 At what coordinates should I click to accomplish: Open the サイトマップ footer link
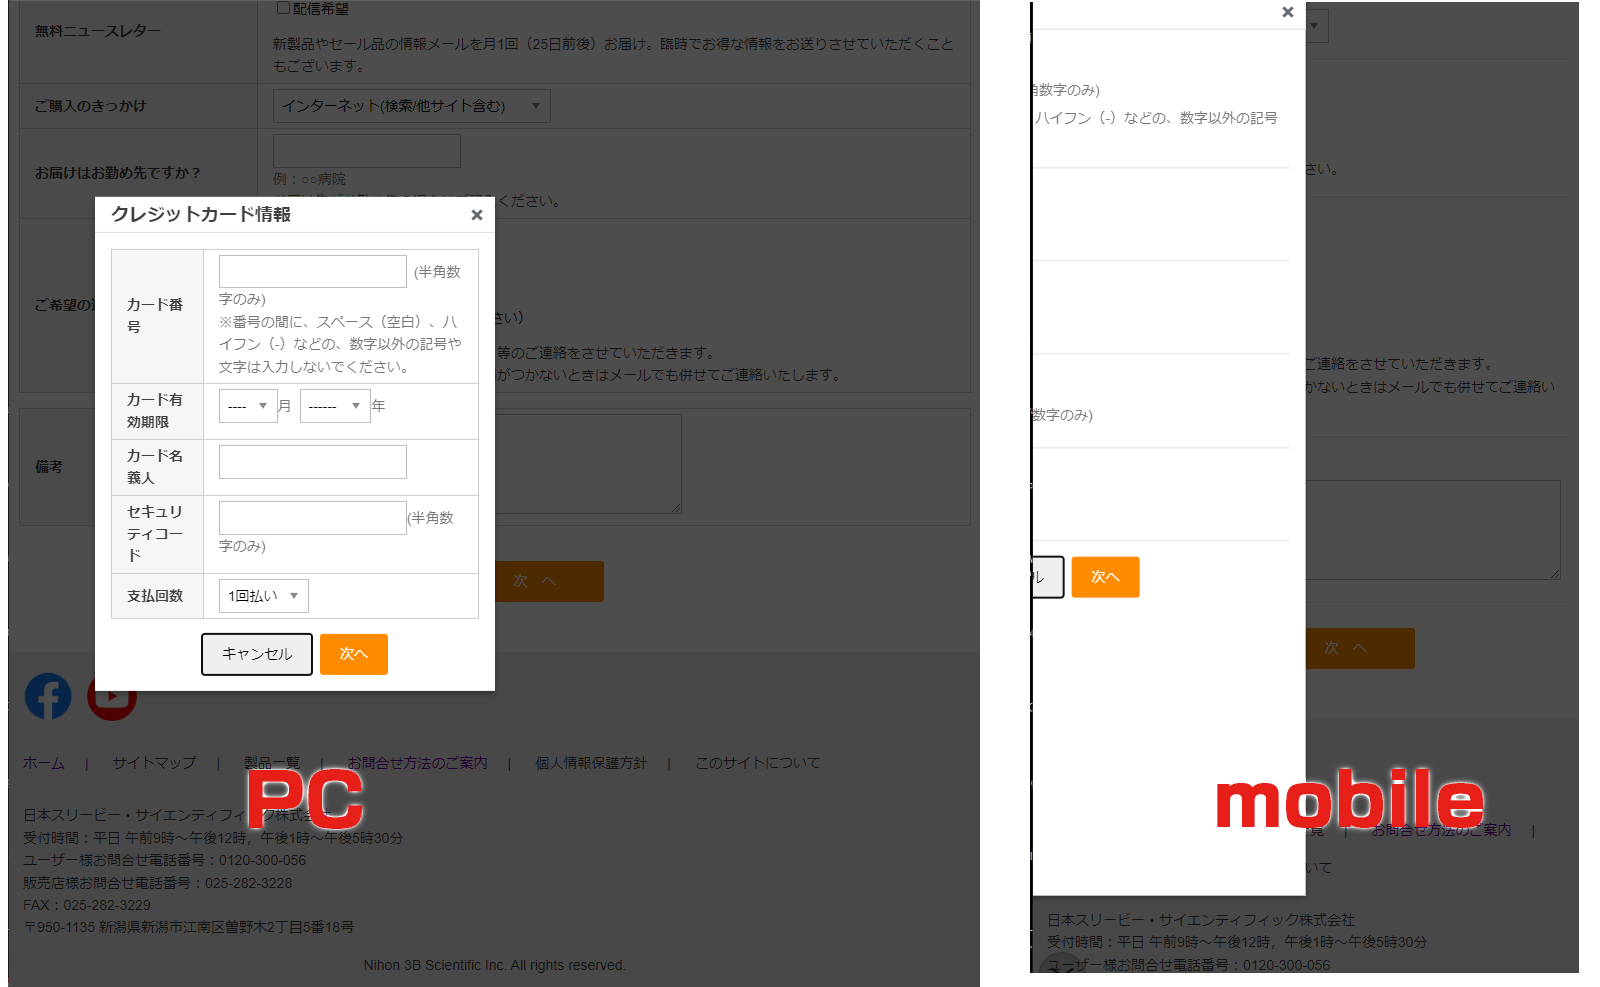click(x=154, y=763)
